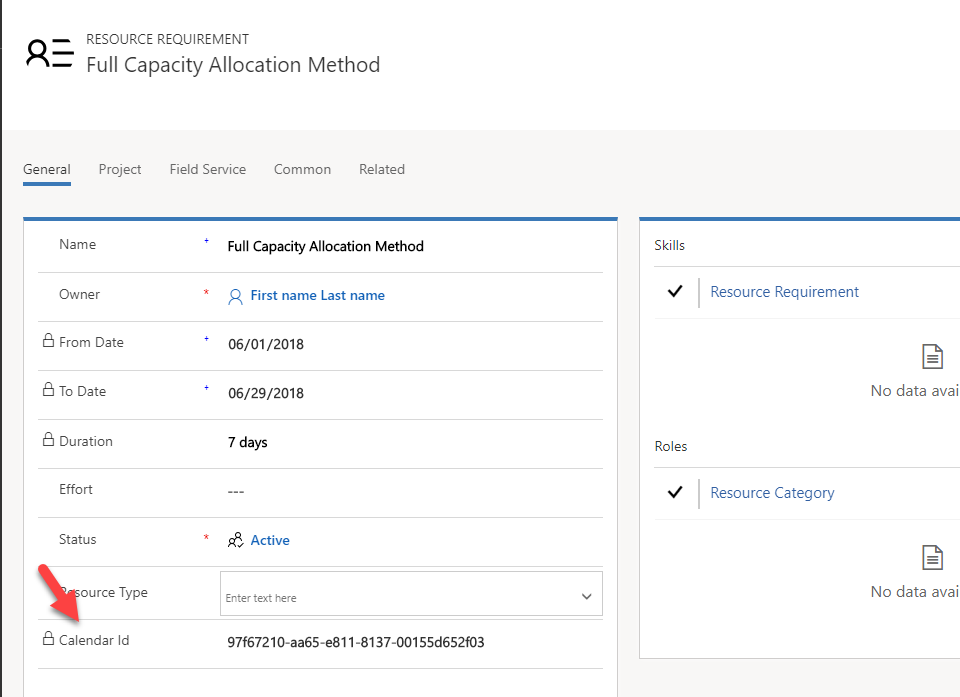Click the Name field label

78,244
